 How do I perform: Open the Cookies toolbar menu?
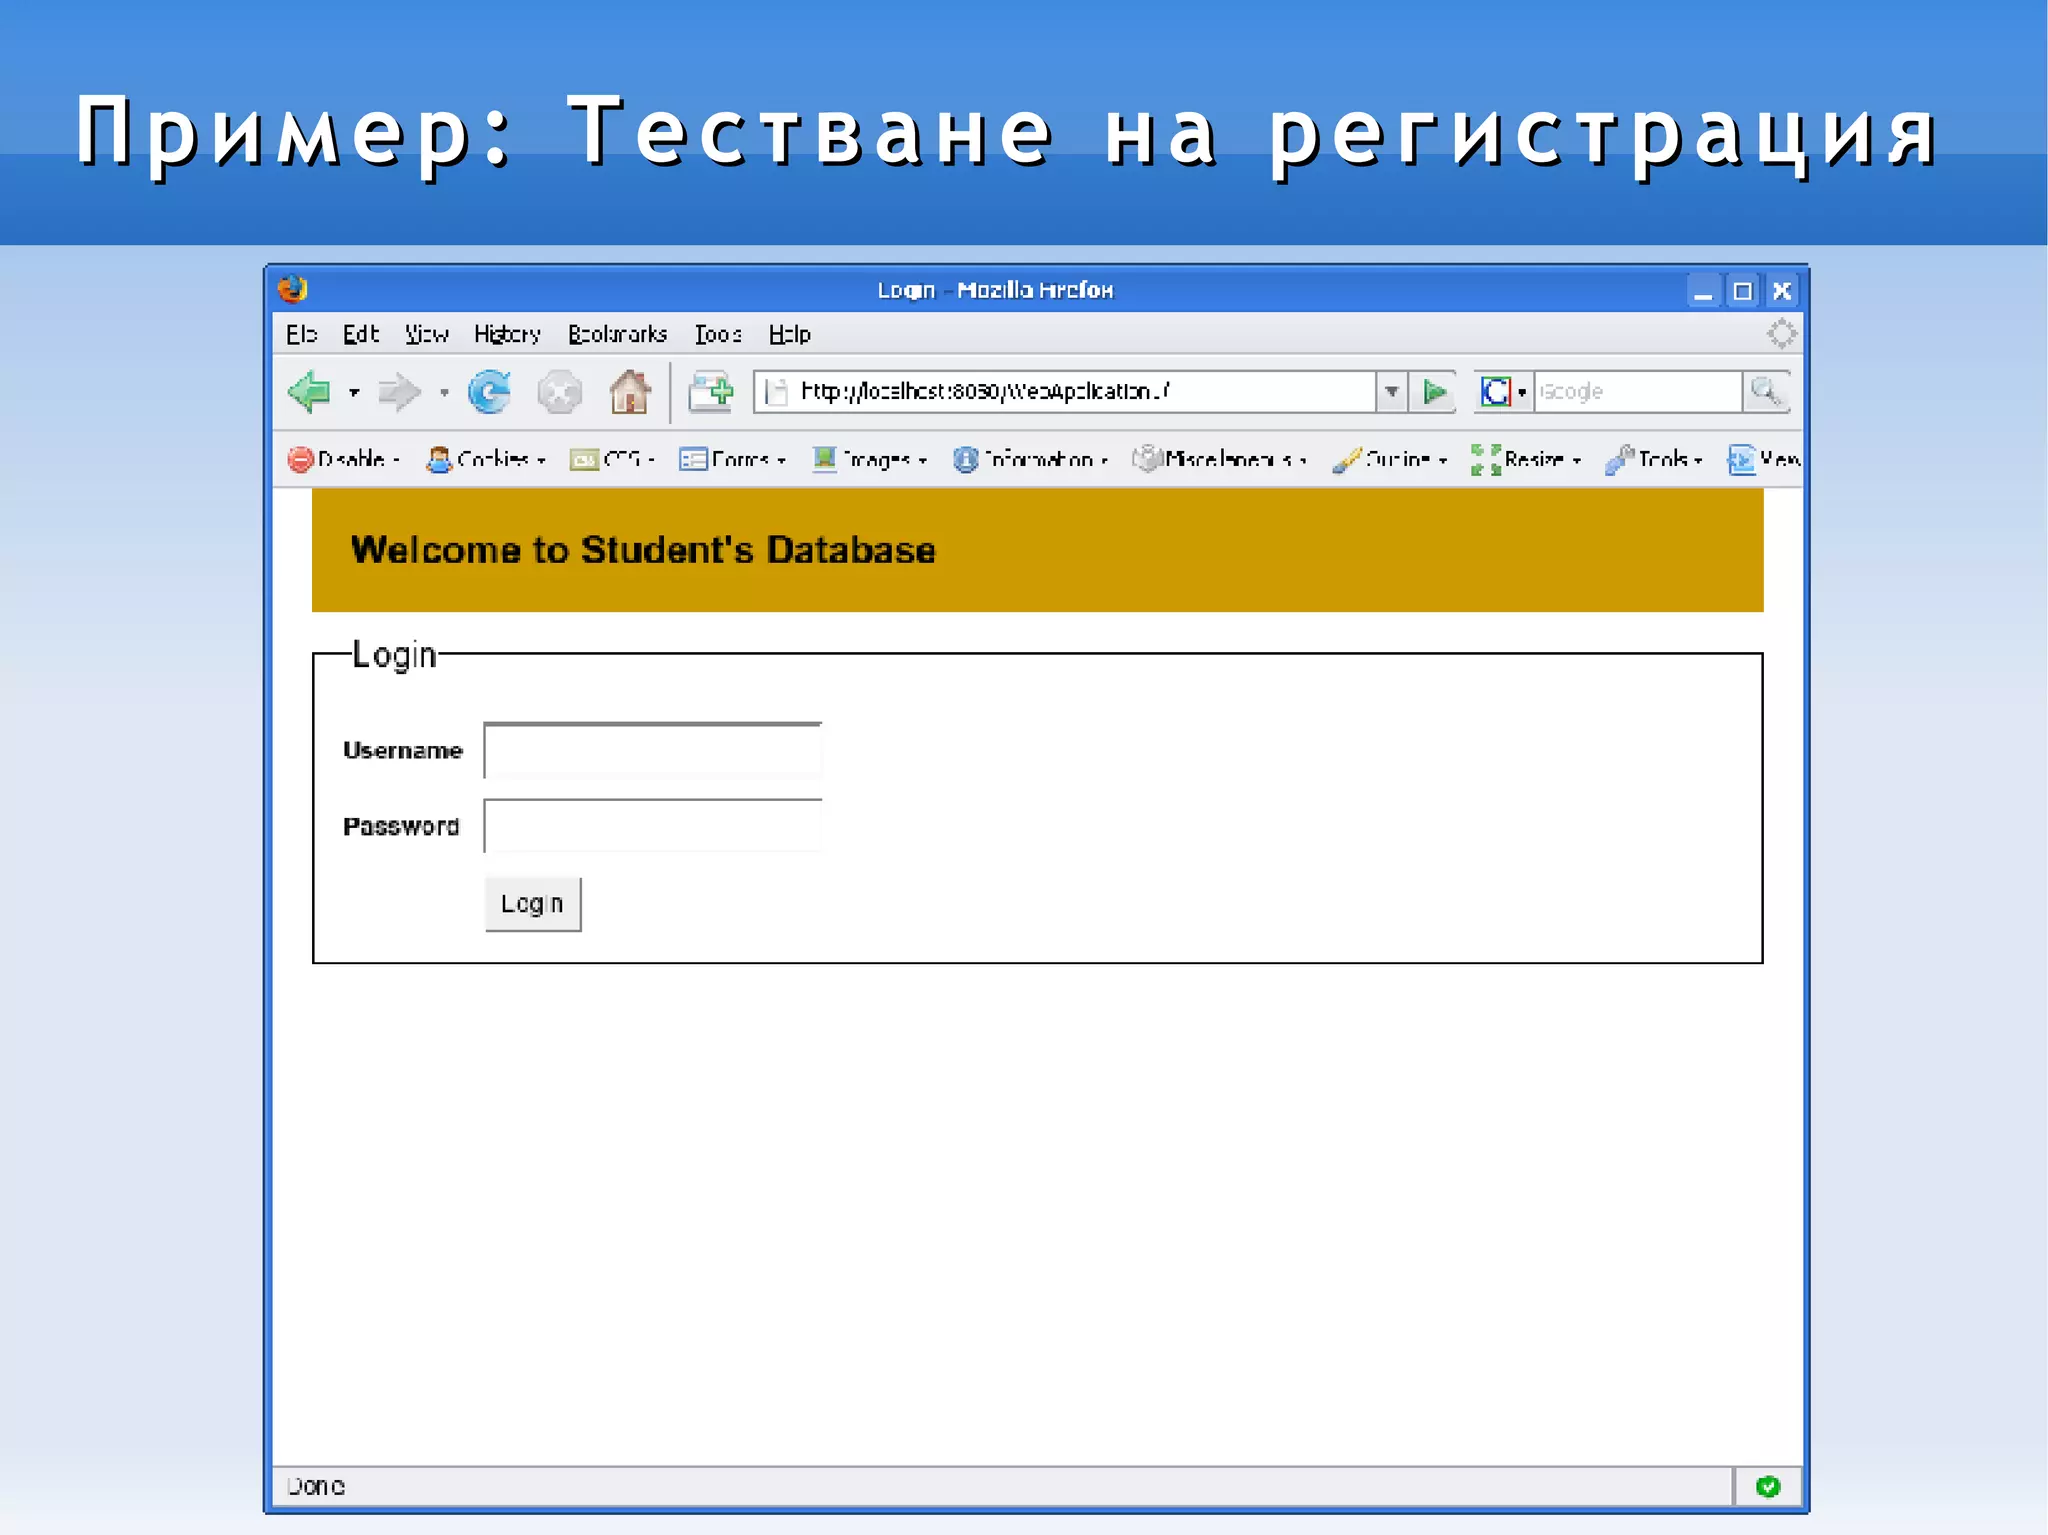[x=486, y=459]
